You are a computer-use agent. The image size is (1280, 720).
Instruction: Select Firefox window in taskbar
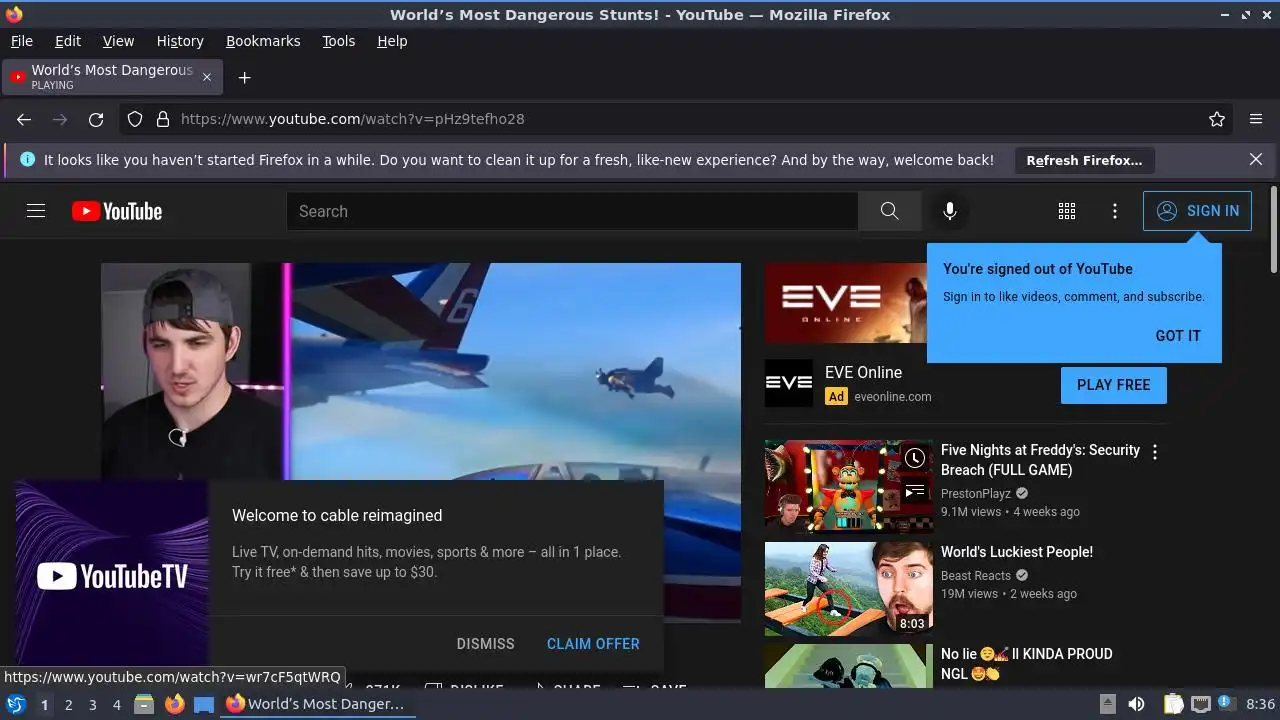click(x=318, y=704)
